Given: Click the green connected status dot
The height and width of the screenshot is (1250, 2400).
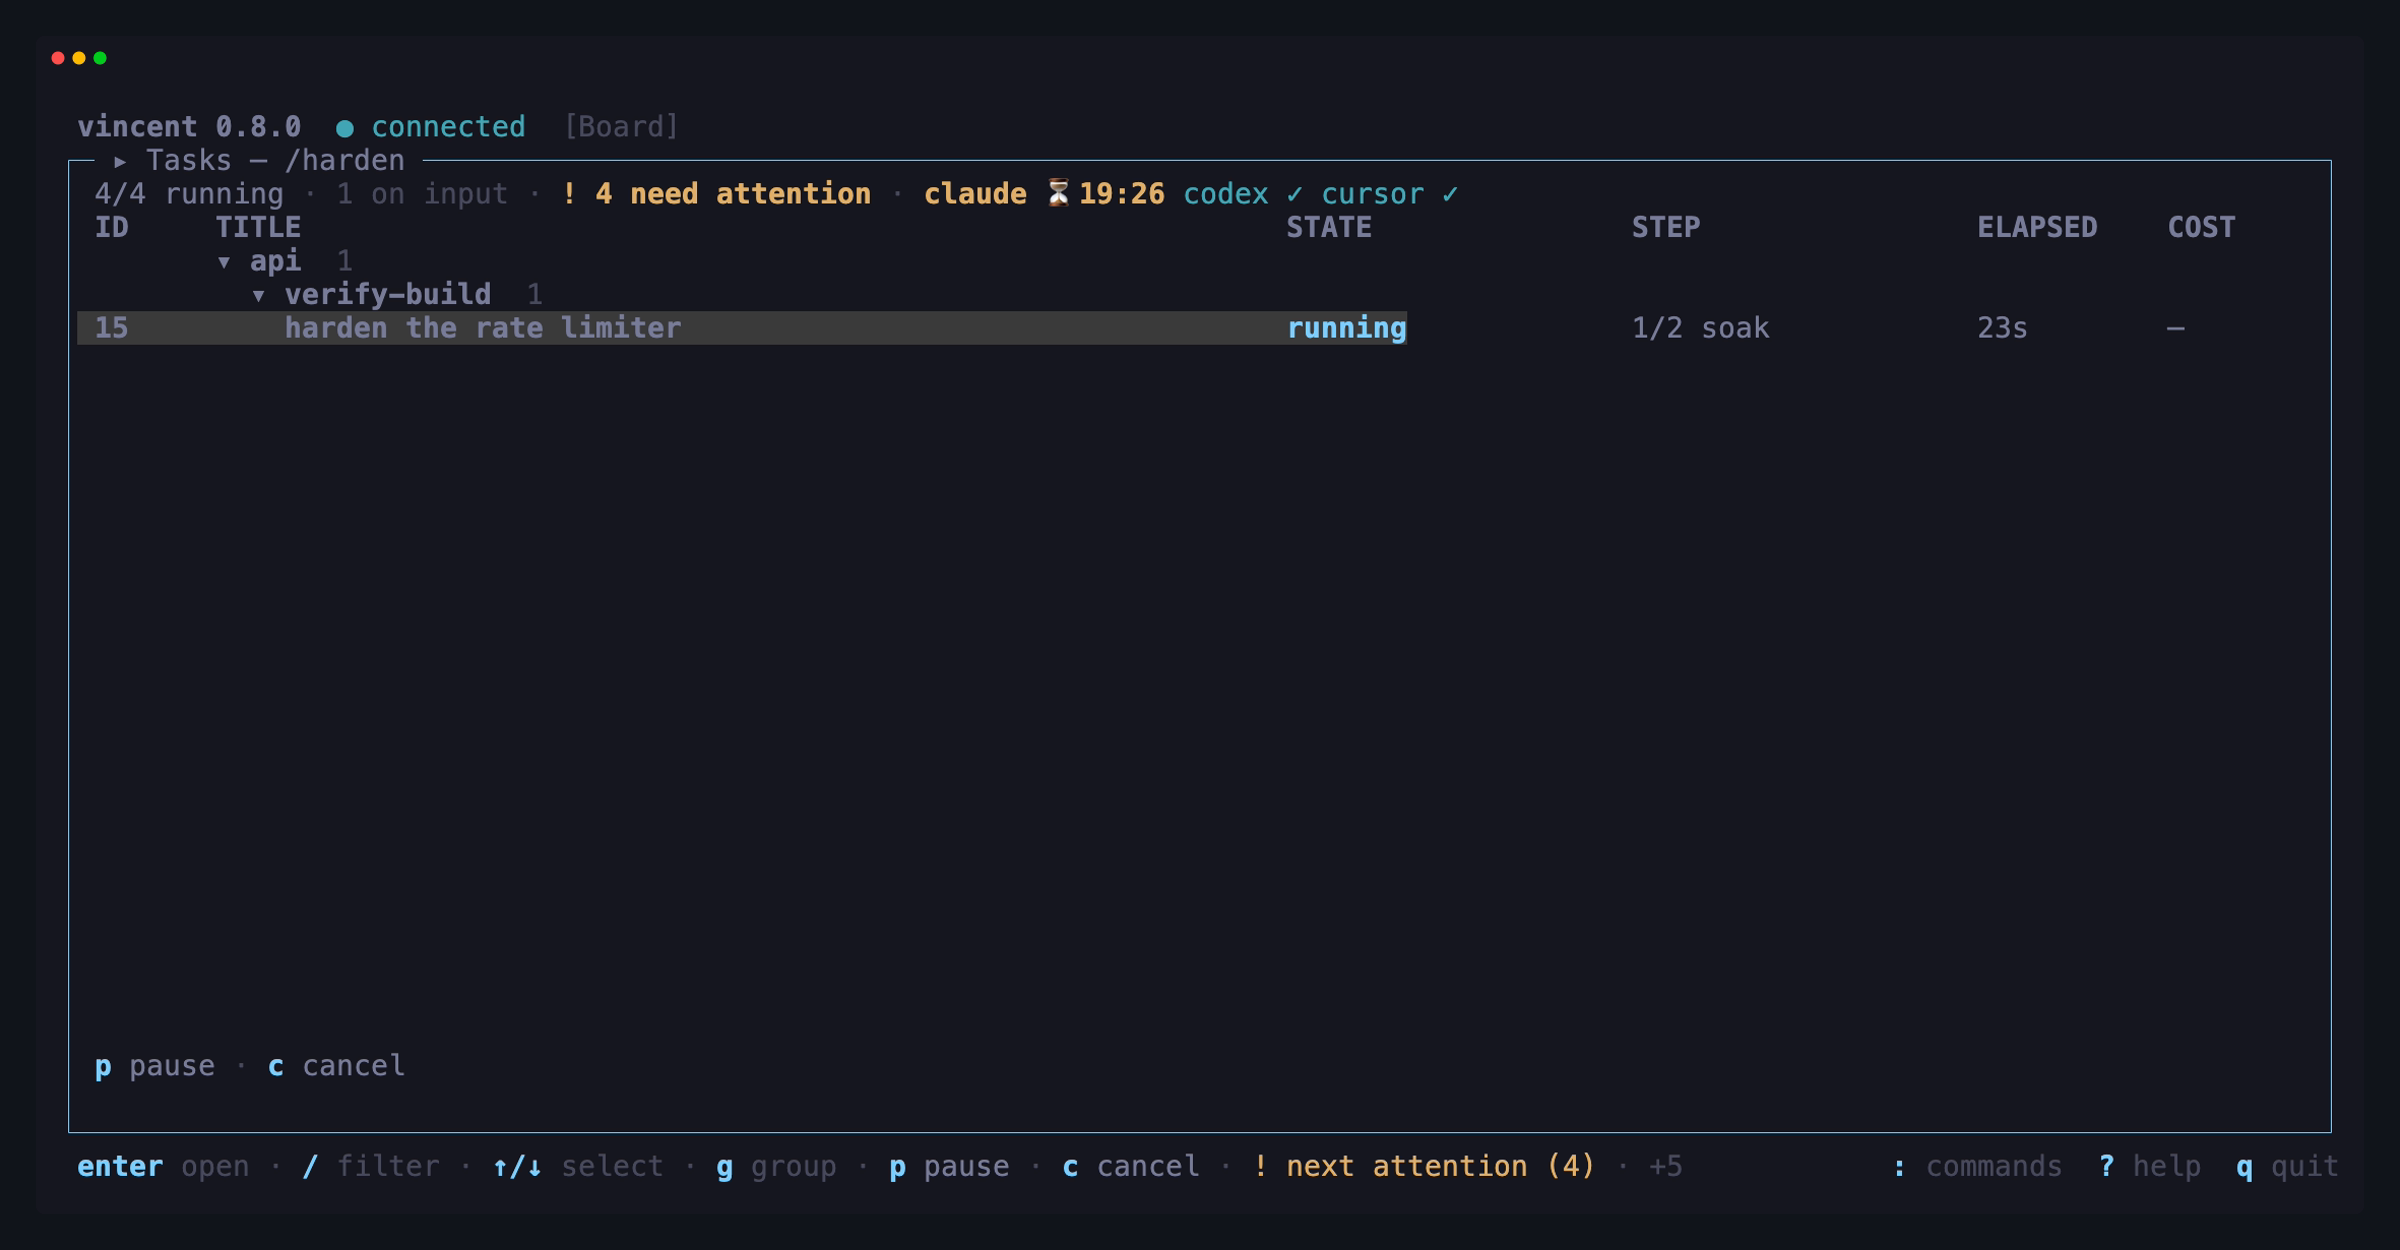Looking at the screenshot, I should [x=345, y=128].
